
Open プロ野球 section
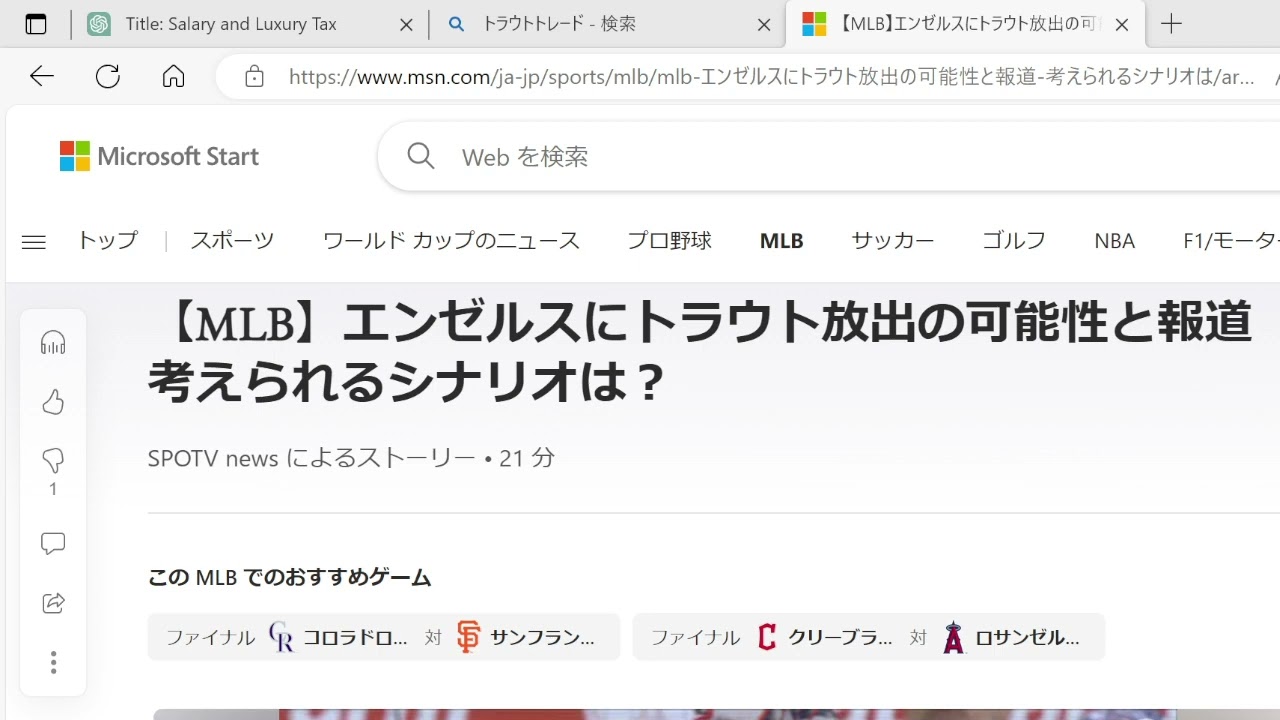[x=670, y=241]
